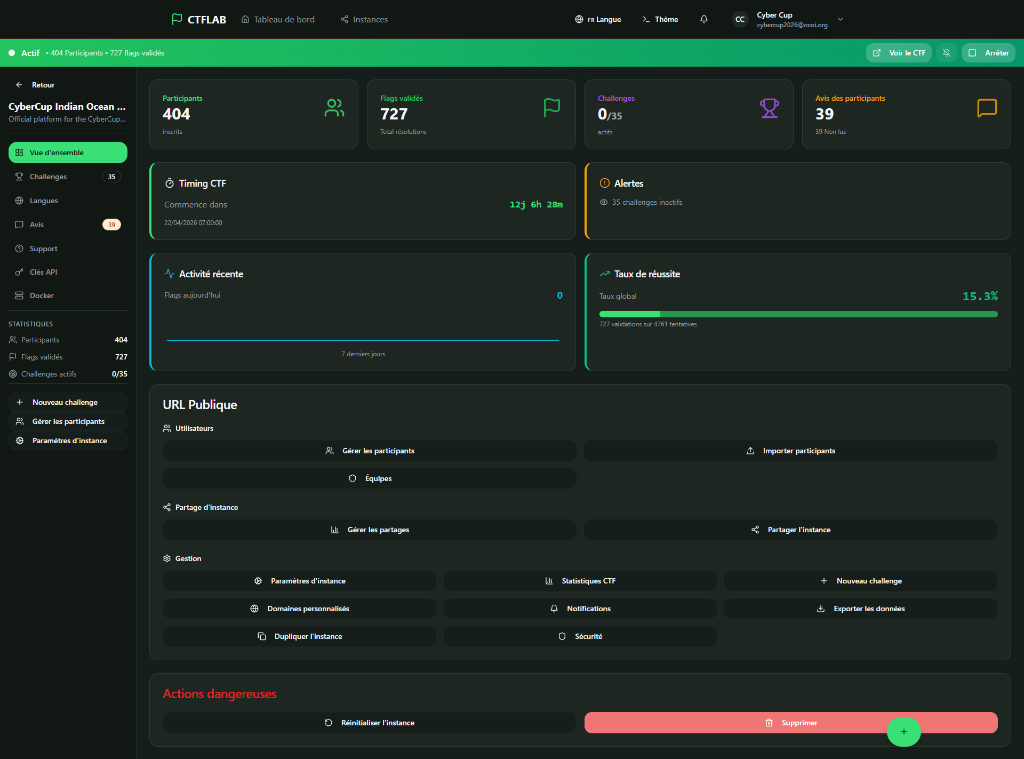This screenshot has height=759, width=1024.
Task: Click the Participants card people icon
Action: click(334, 108)
